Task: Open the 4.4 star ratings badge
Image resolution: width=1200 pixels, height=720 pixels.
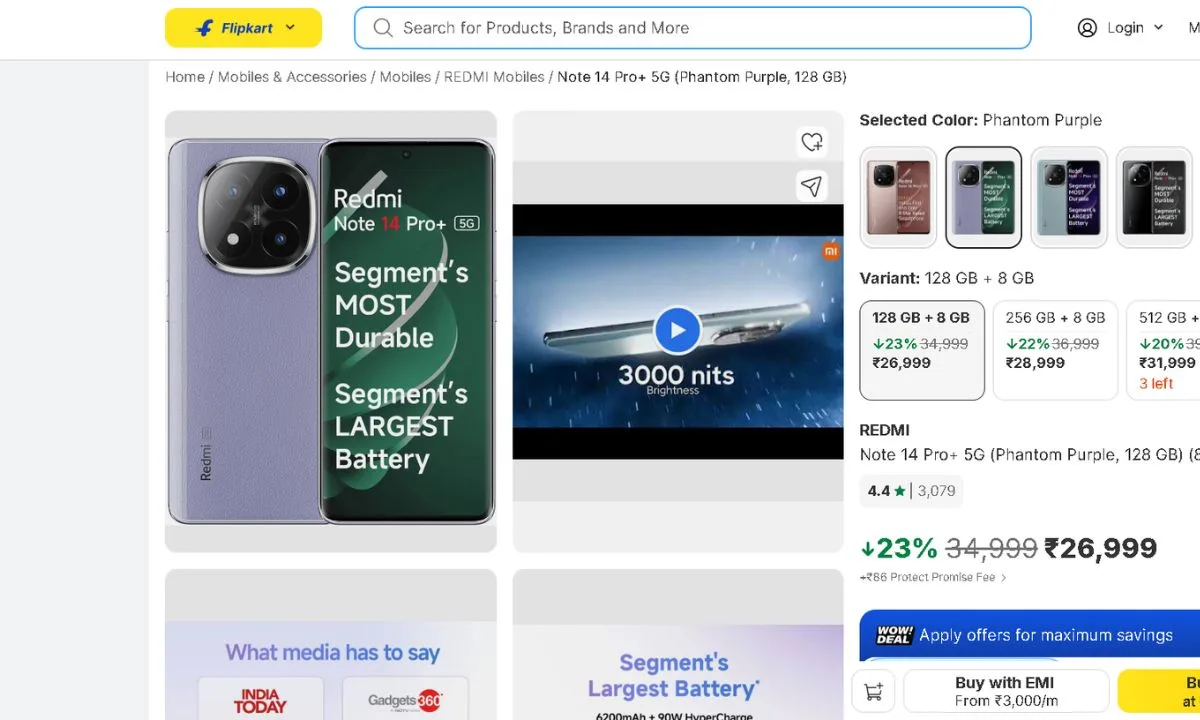Action: pyautogui.click(x=911, y=491)
